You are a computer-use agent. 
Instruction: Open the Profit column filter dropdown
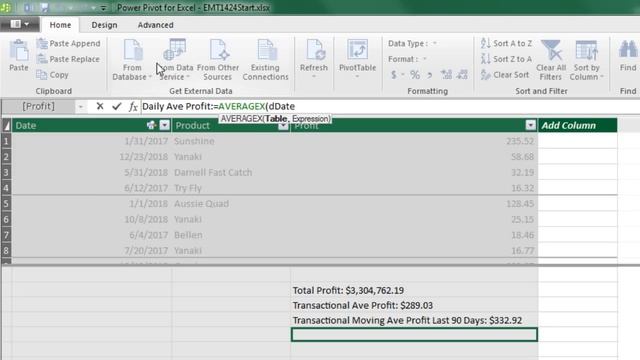point(530,125)
